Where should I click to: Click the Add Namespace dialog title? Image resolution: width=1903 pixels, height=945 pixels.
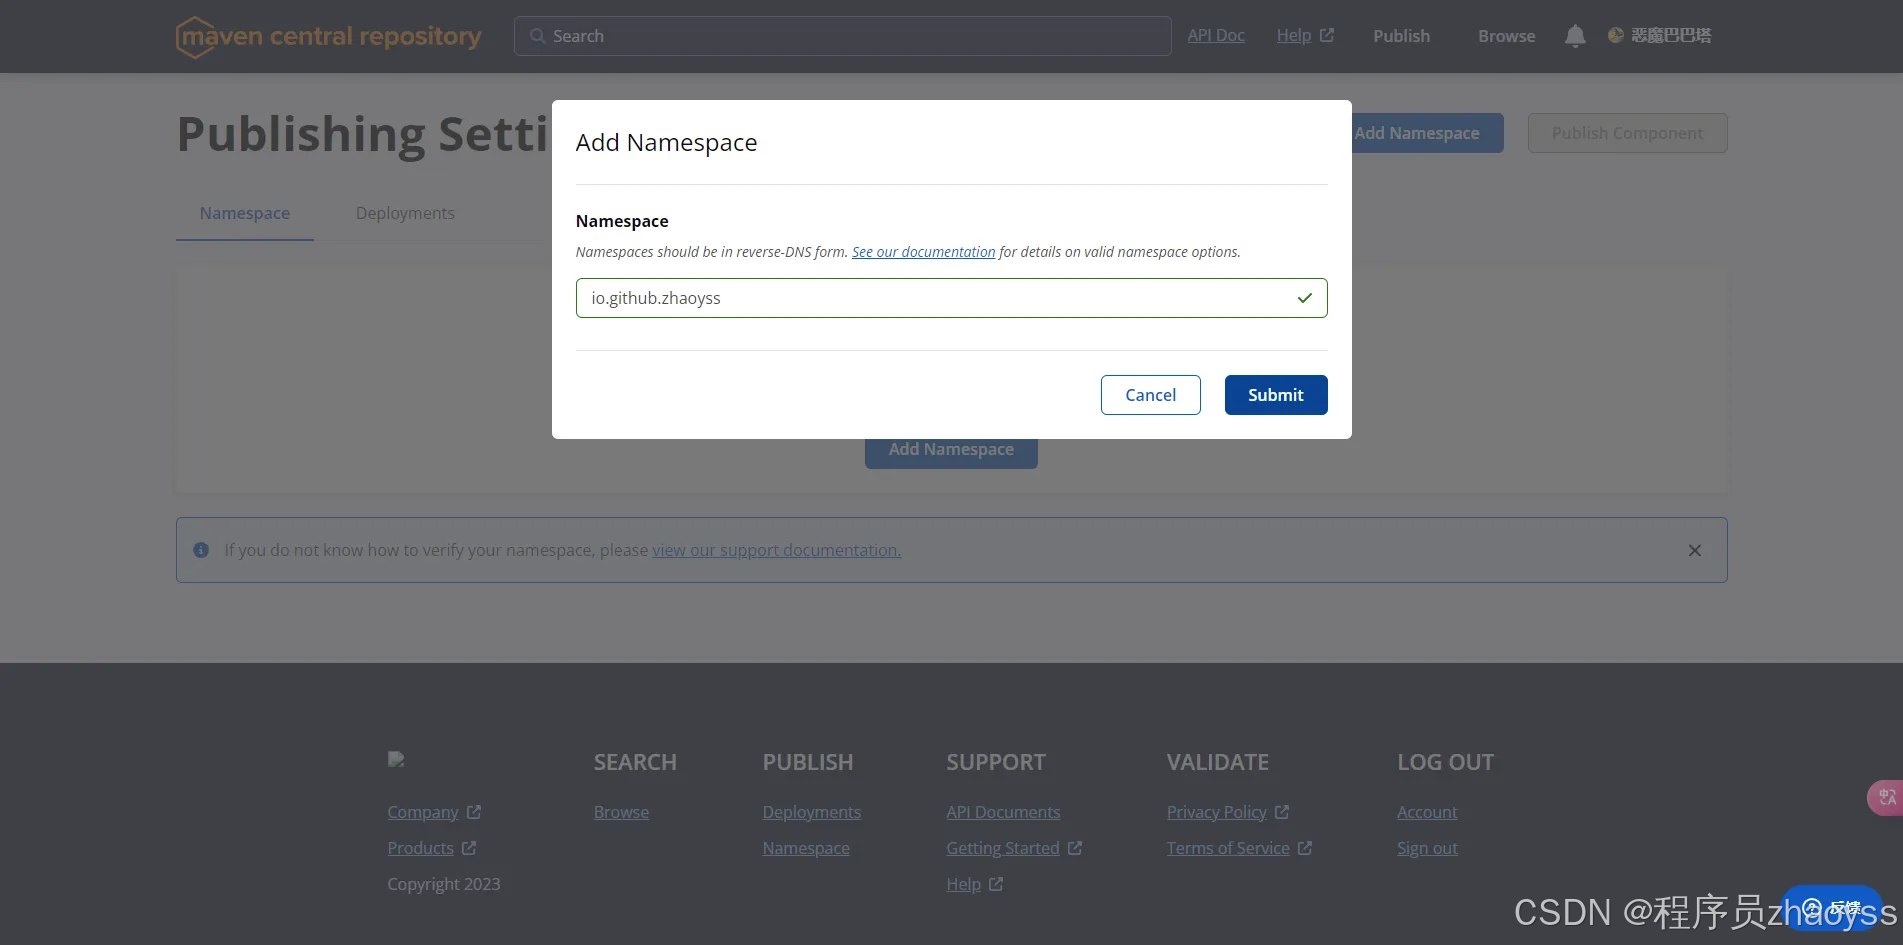coord(666,142)
